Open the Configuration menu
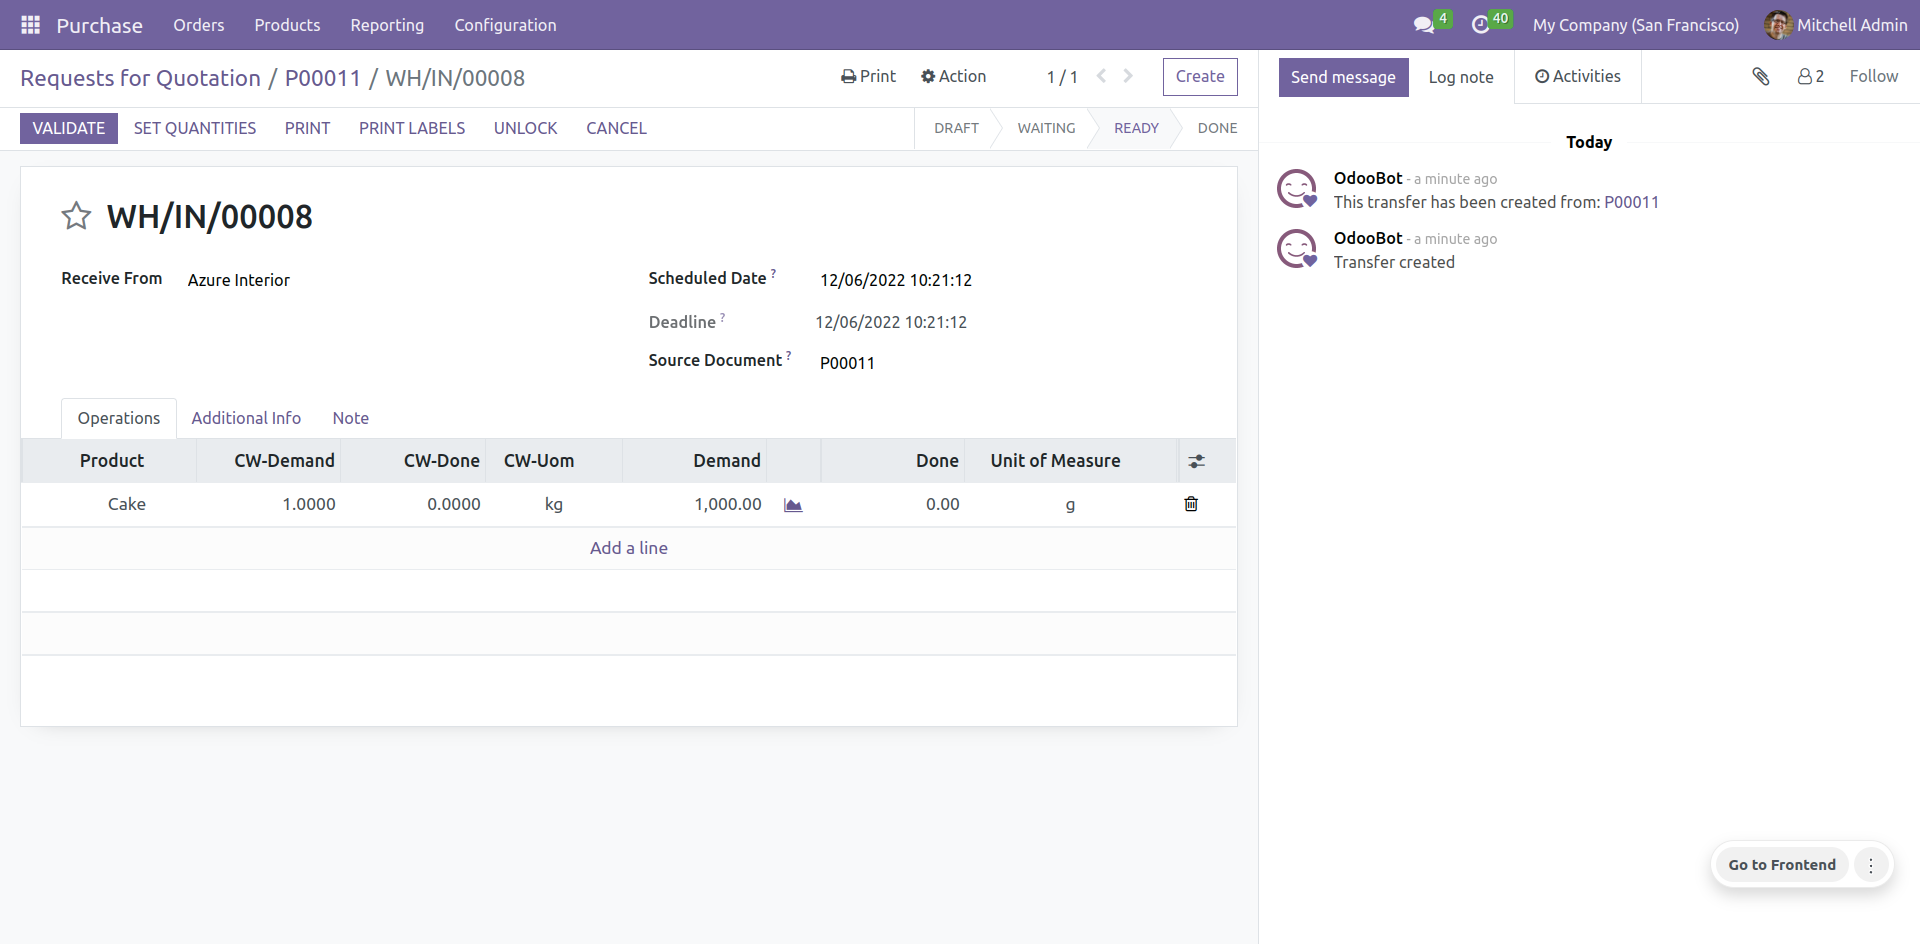 (505, 25)
